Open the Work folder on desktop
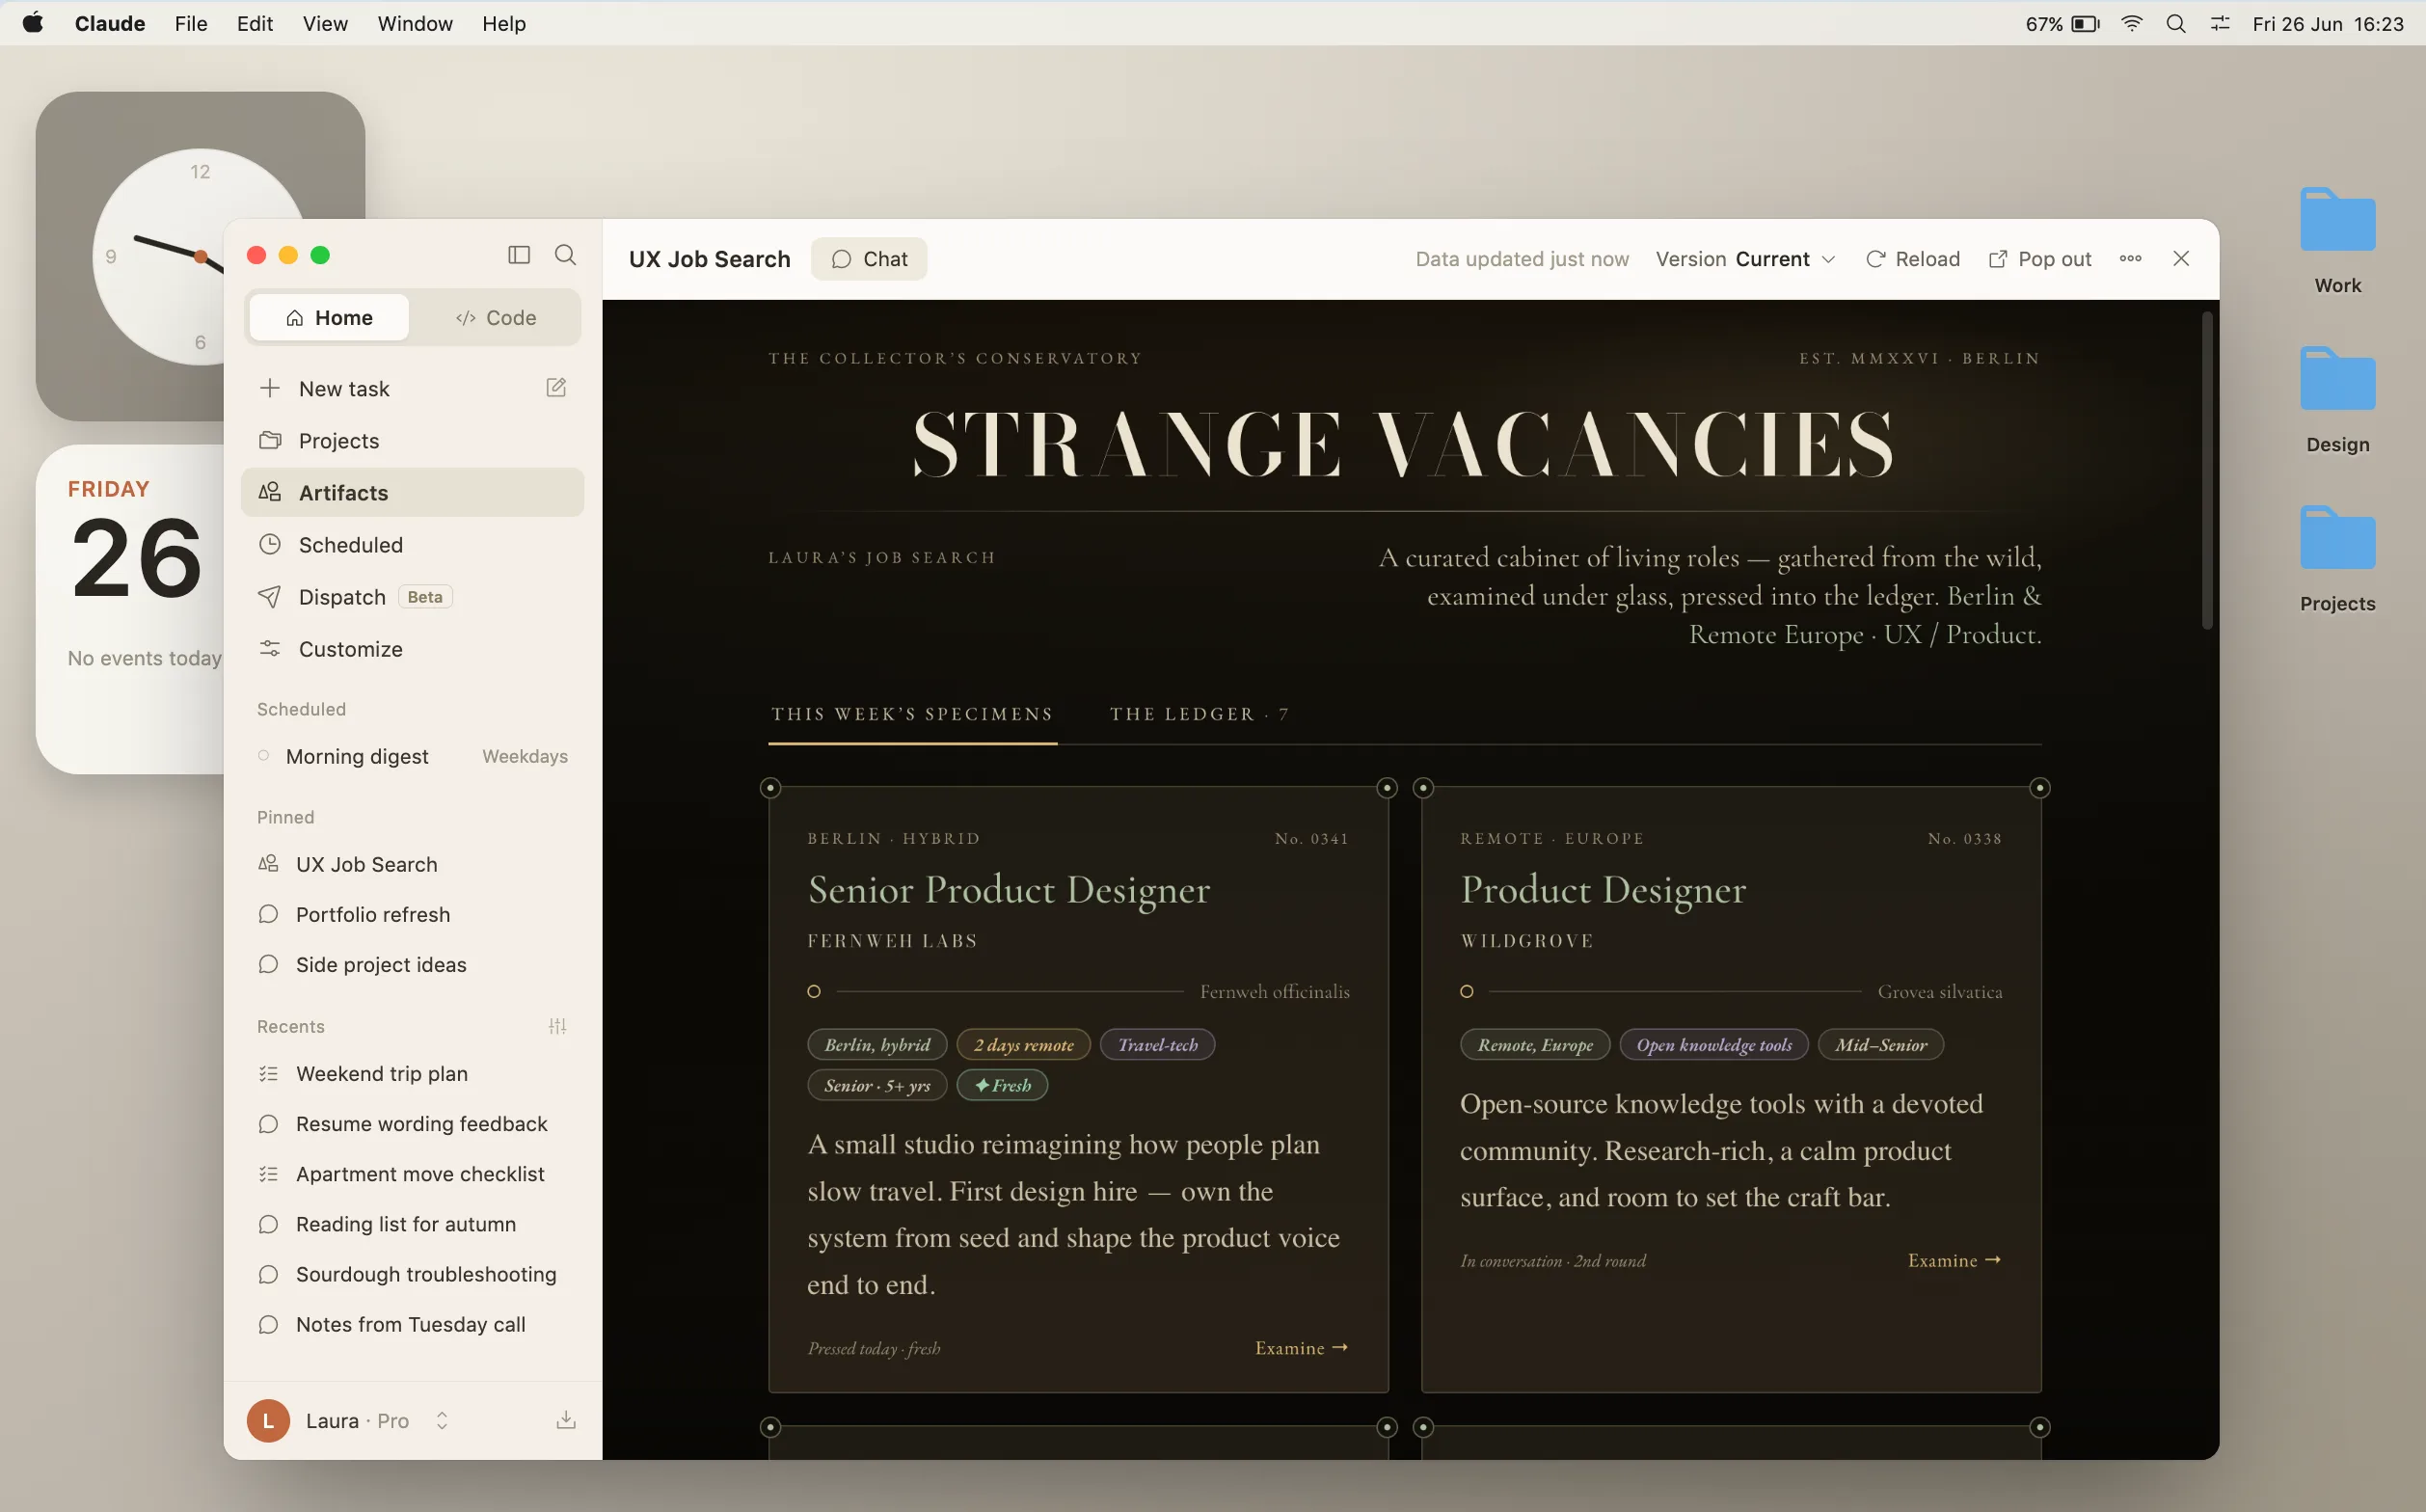This screenshot has height=1512, width=2426. [2337, 240]
